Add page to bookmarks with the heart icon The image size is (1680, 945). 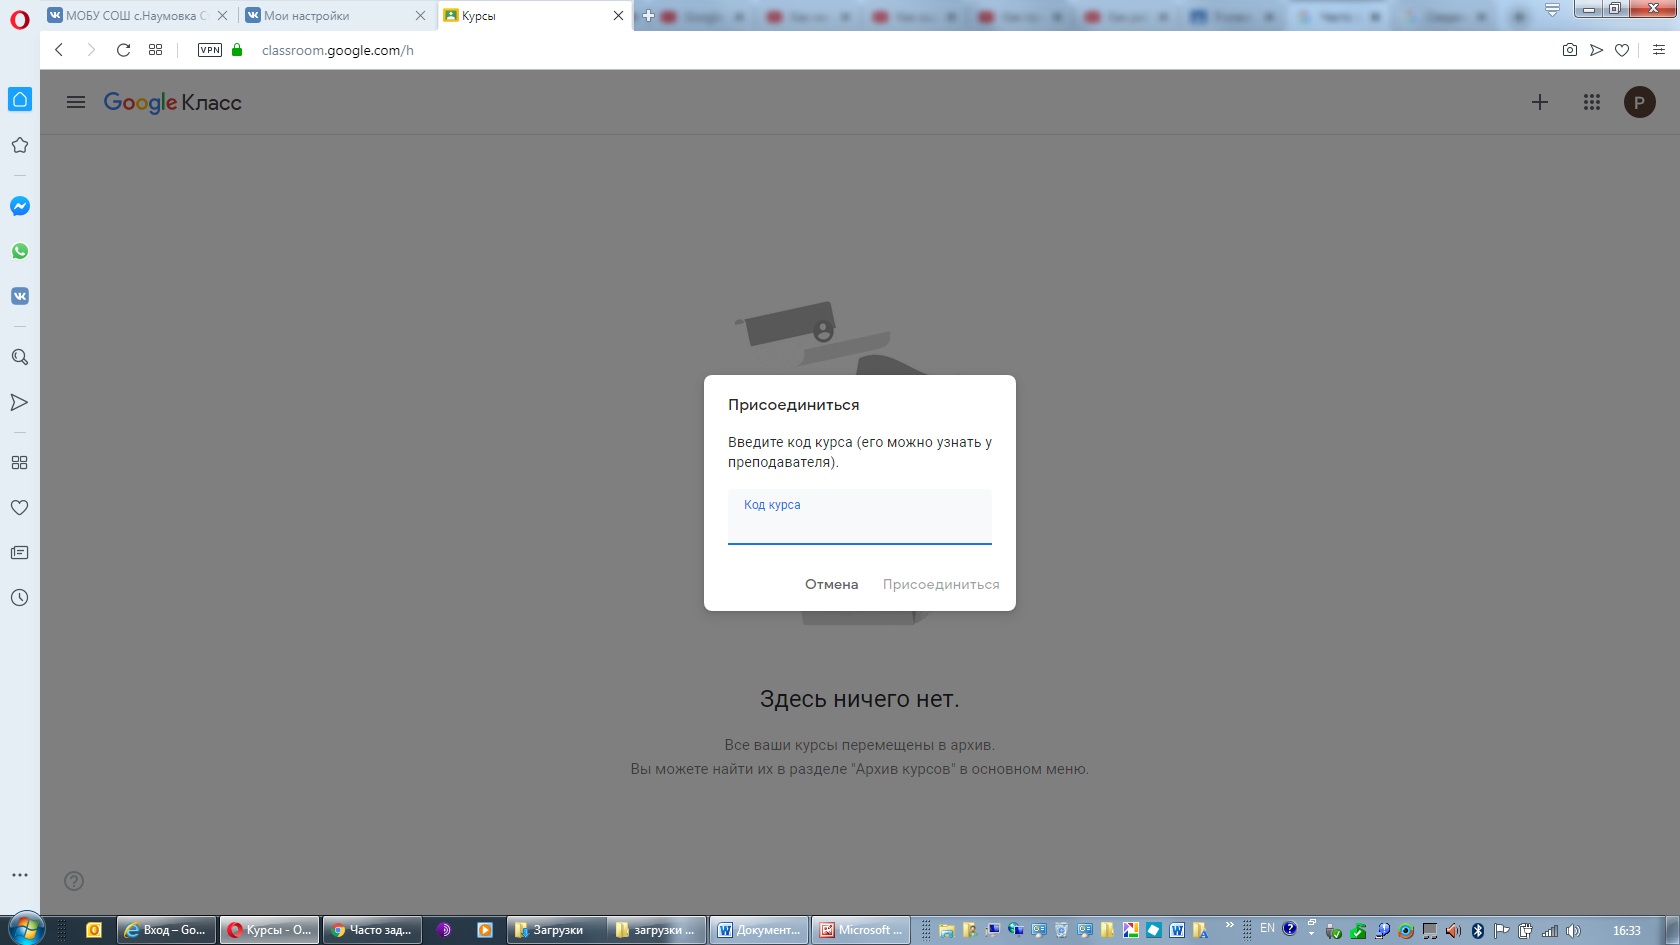pyautogui.click(x=1622, y=50)
